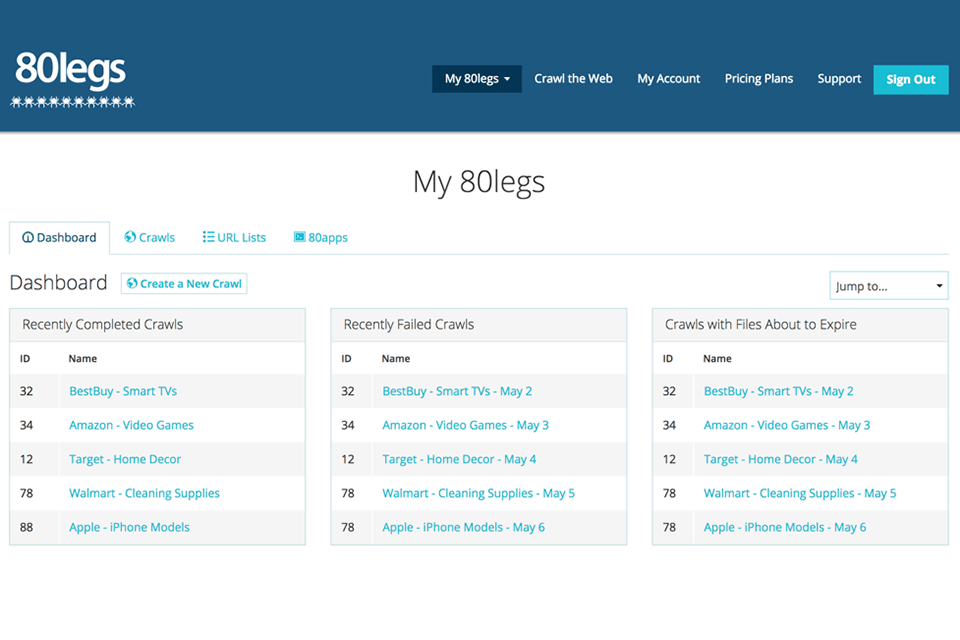Switch to the URL Lists tab

click(x=234, y=238)
